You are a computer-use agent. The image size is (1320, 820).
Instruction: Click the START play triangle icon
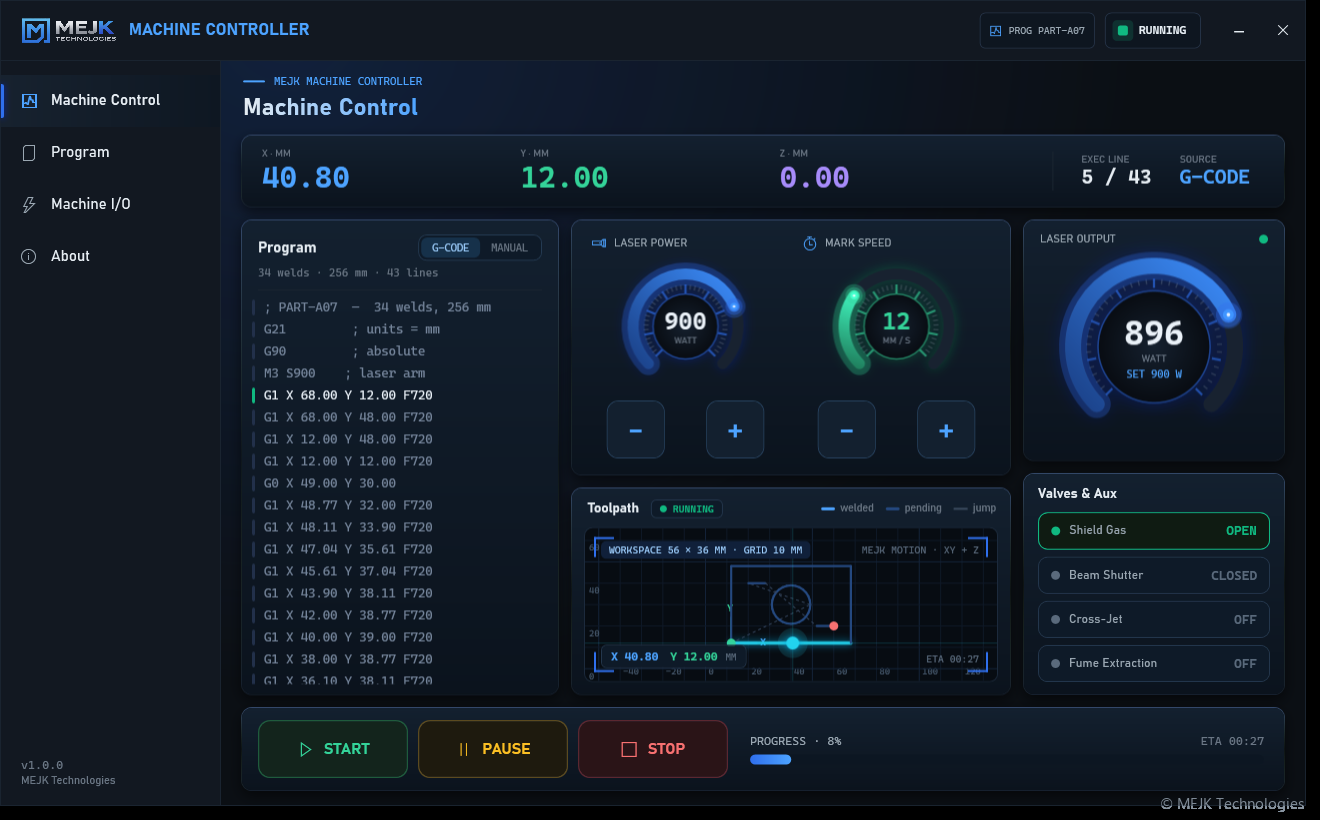306,749
